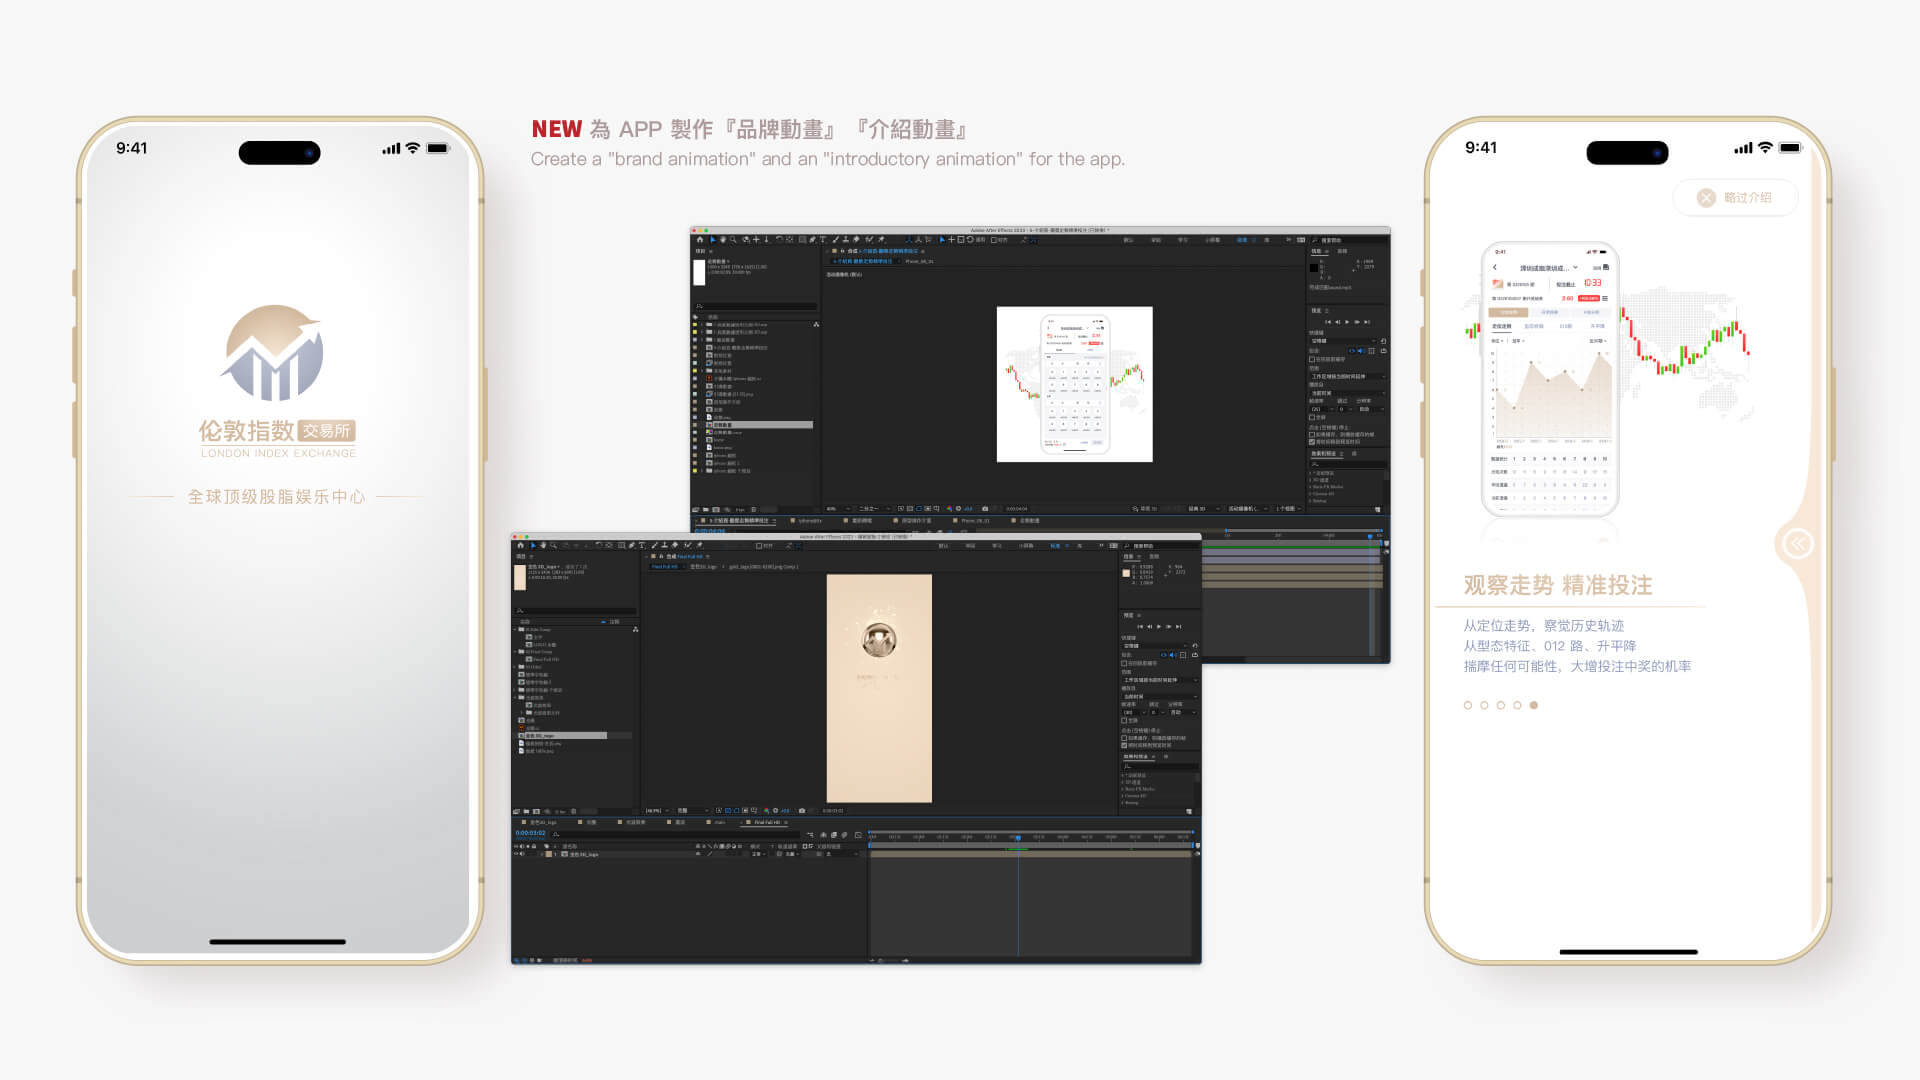Toggle audio switch of 金色3D_logo layer
Screen dimensions: 1920x1080
click(522, 854)
